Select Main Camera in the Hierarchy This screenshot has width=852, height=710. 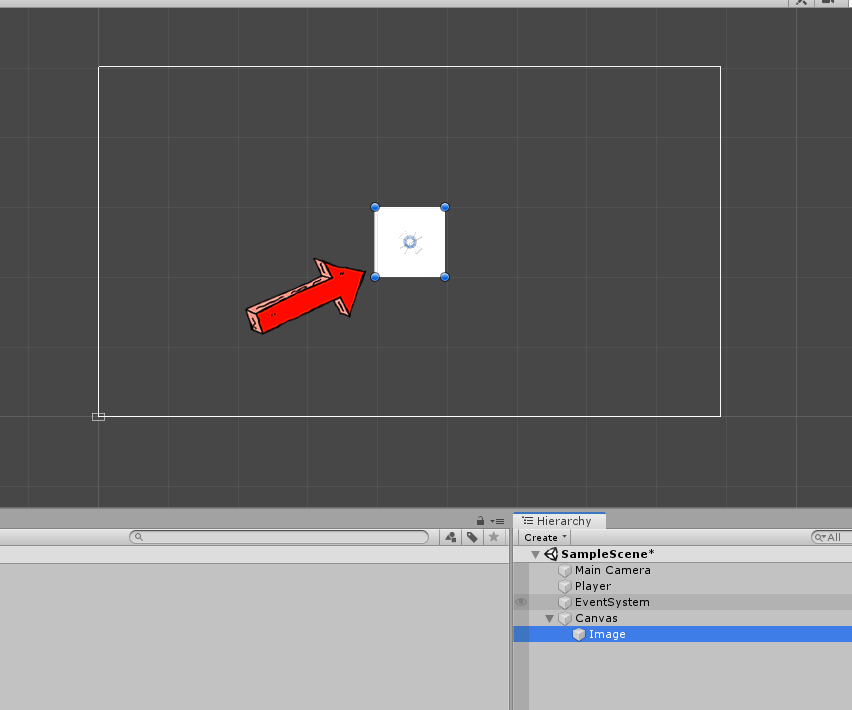click(x=612, y=570)
